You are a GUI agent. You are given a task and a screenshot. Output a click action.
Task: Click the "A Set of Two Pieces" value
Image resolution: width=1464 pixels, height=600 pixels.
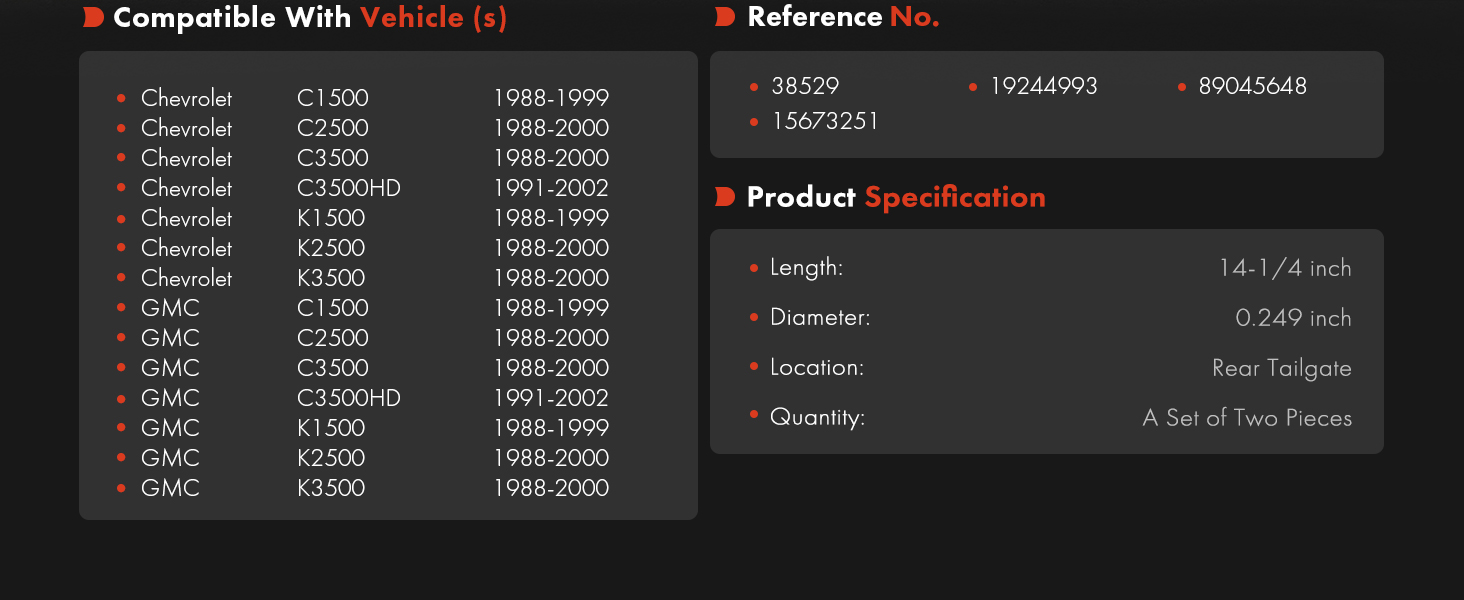pyautogui.click(x=1247, y=418)
